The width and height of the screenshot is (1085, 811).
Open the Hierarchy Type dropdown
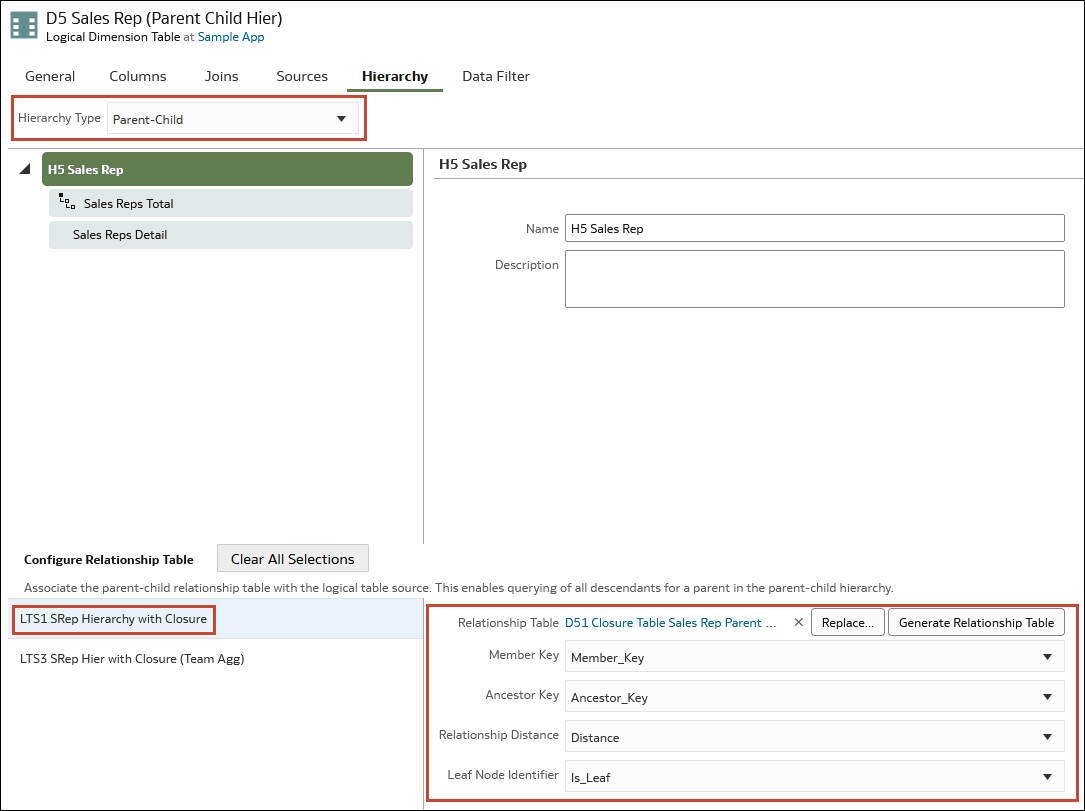point(232,119)
